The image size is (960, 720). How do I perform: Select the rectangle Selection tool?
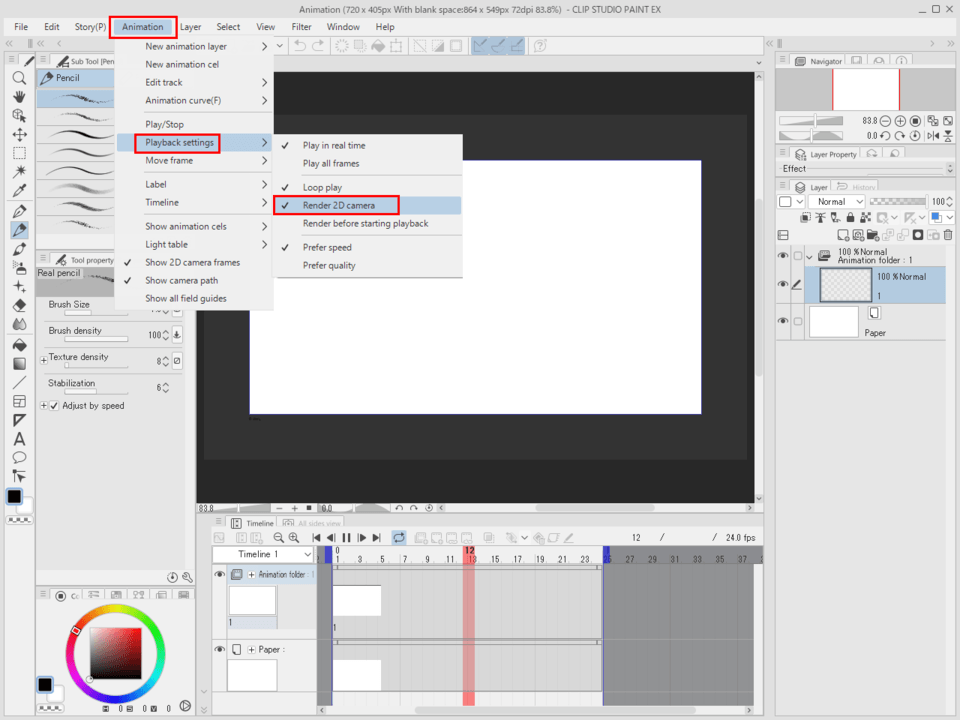[19, 153]
